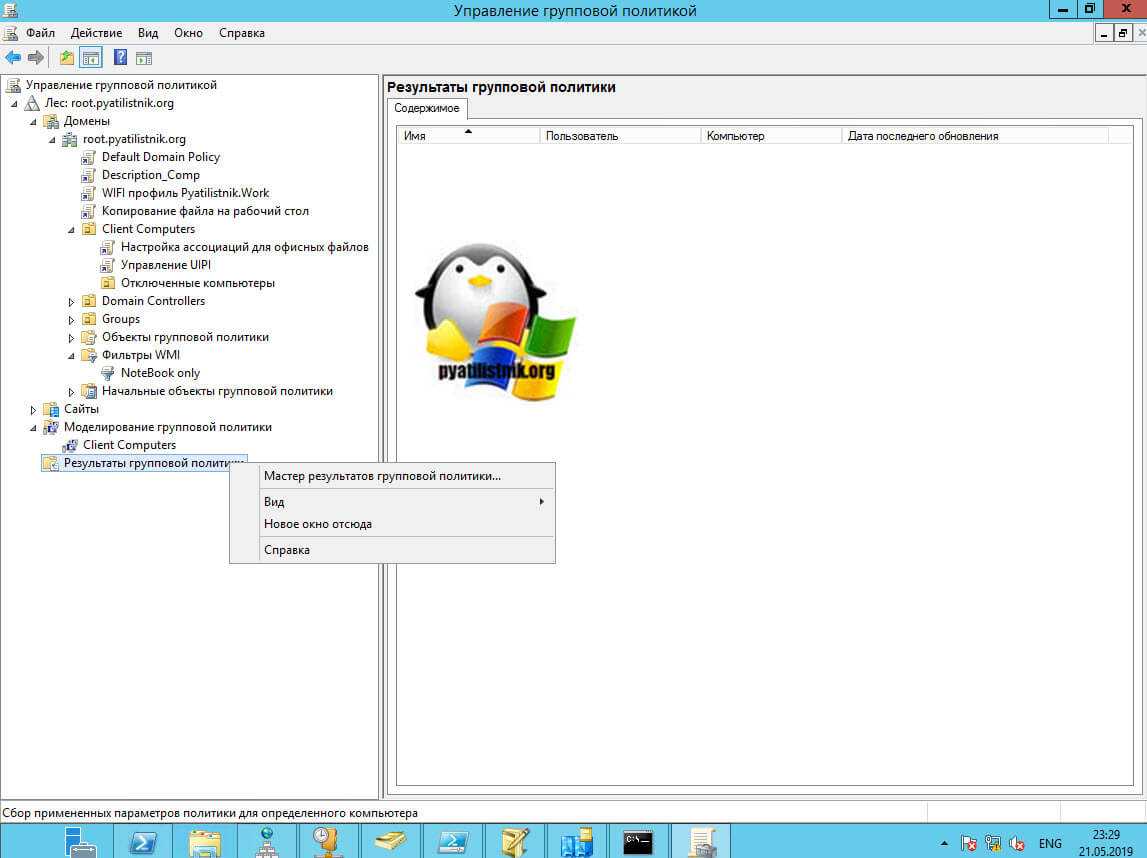Open the Действие menu in menu bar

pos(96,33)
